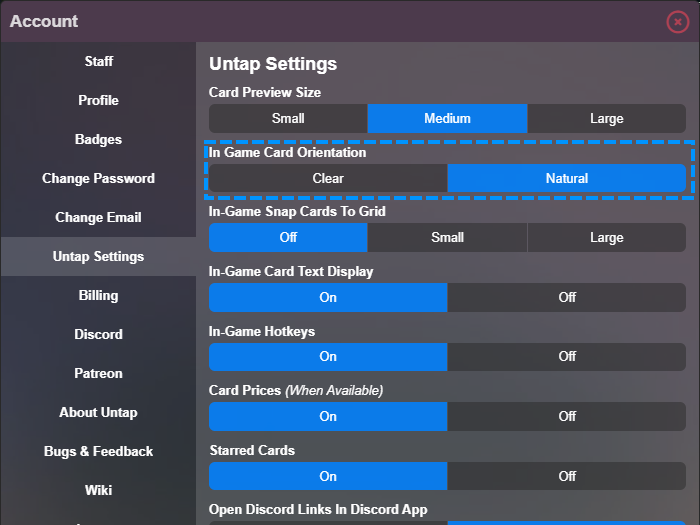Open the Discord section

98,334
